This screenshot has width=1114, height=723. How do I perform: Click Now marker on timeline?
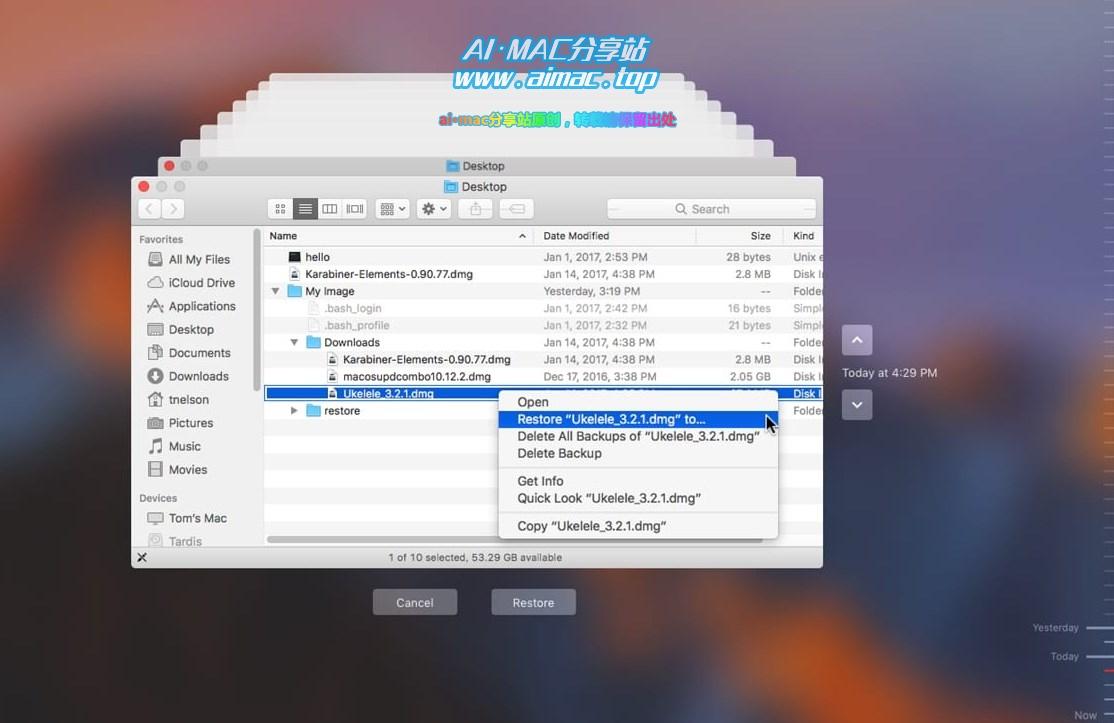click(1085, 715)
